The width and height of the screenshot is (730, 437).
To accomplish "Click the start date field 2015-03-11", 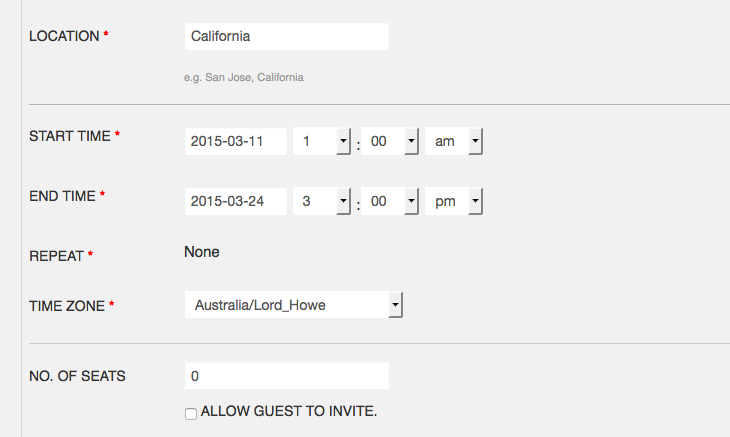I will pos(236,142).
